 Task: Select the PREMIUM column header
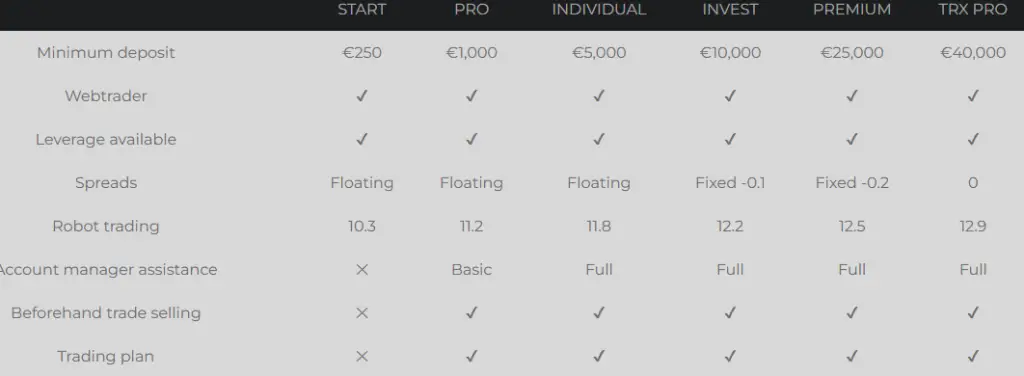coord(852,10)
